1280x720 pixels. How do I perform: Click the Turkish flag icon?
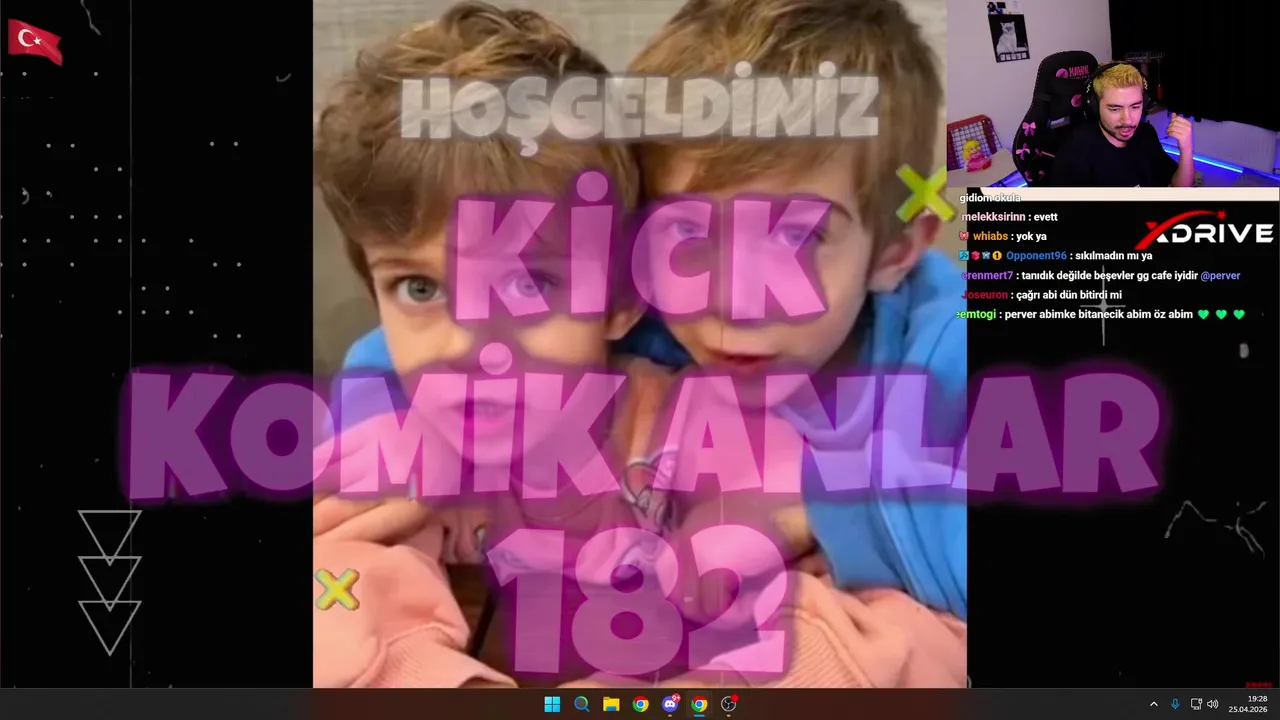(34, 42)
